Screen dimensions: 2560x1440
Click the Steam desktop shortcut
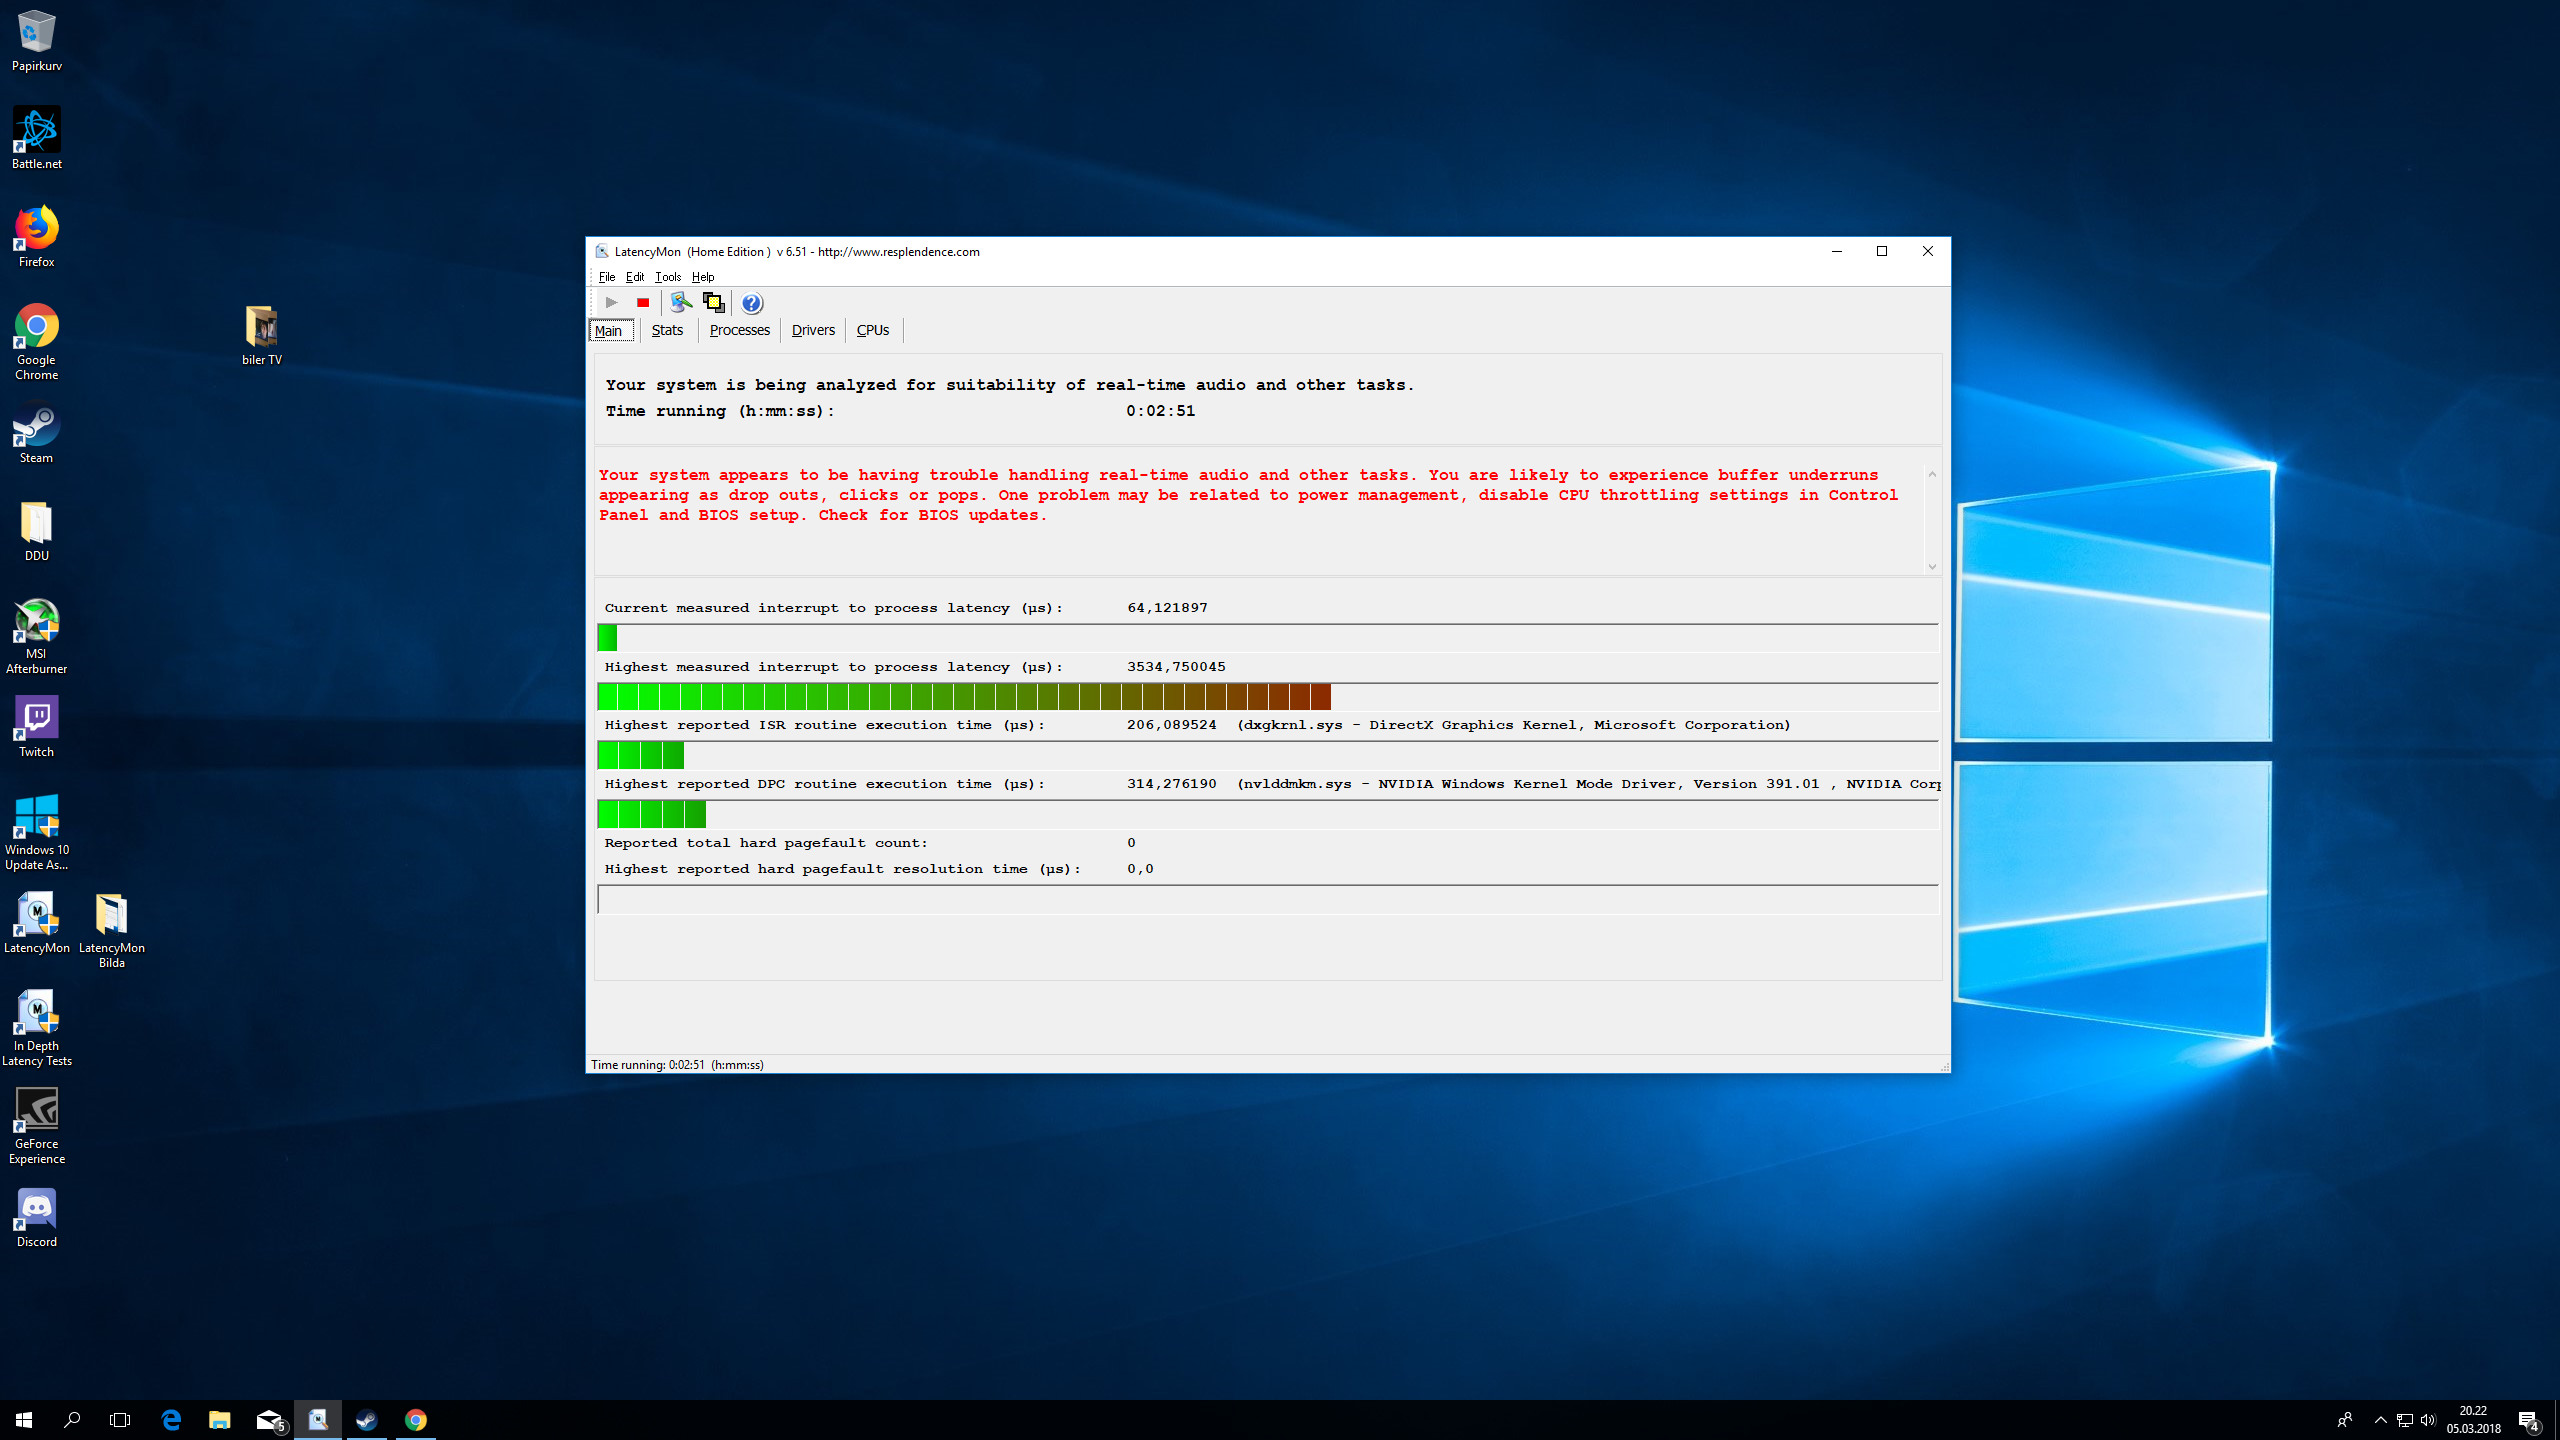click(x=37, y=433)
